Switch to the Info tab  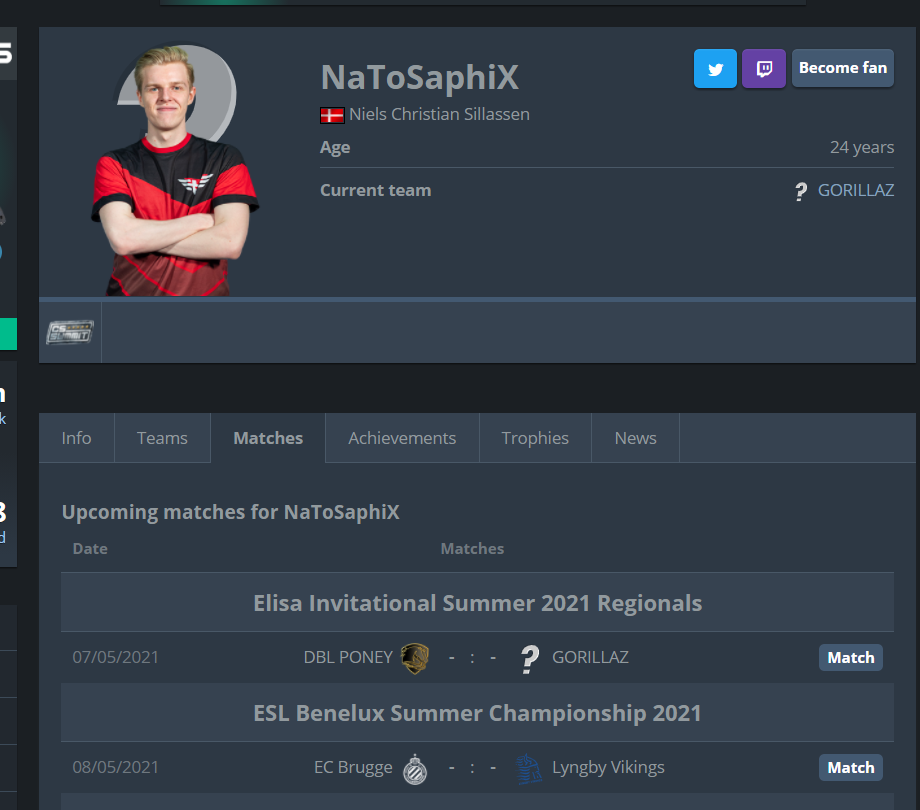tap(76, 438)
